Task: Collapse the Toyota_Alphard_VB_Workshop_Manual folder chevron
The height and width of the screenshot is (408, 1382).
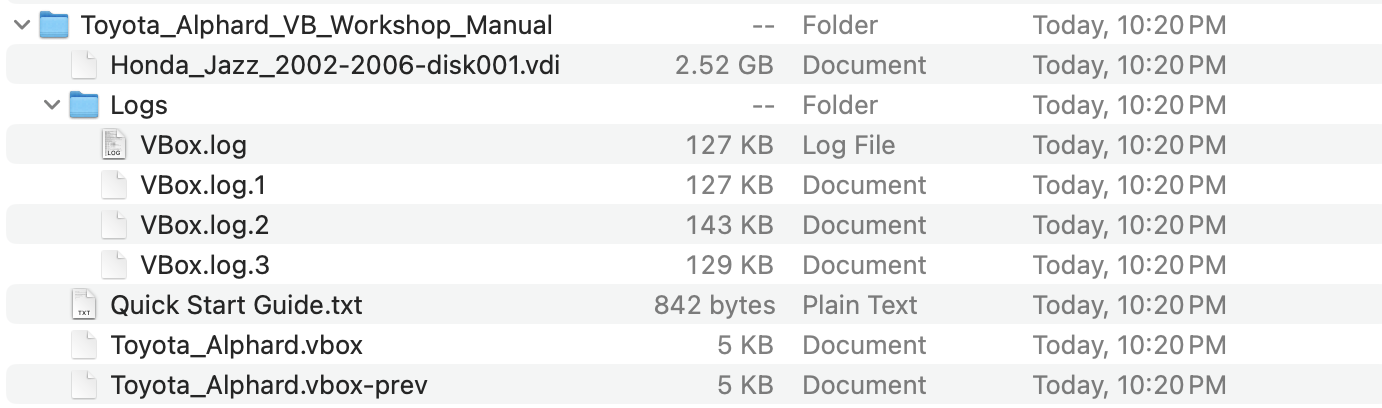Action: tap(22, 25)
